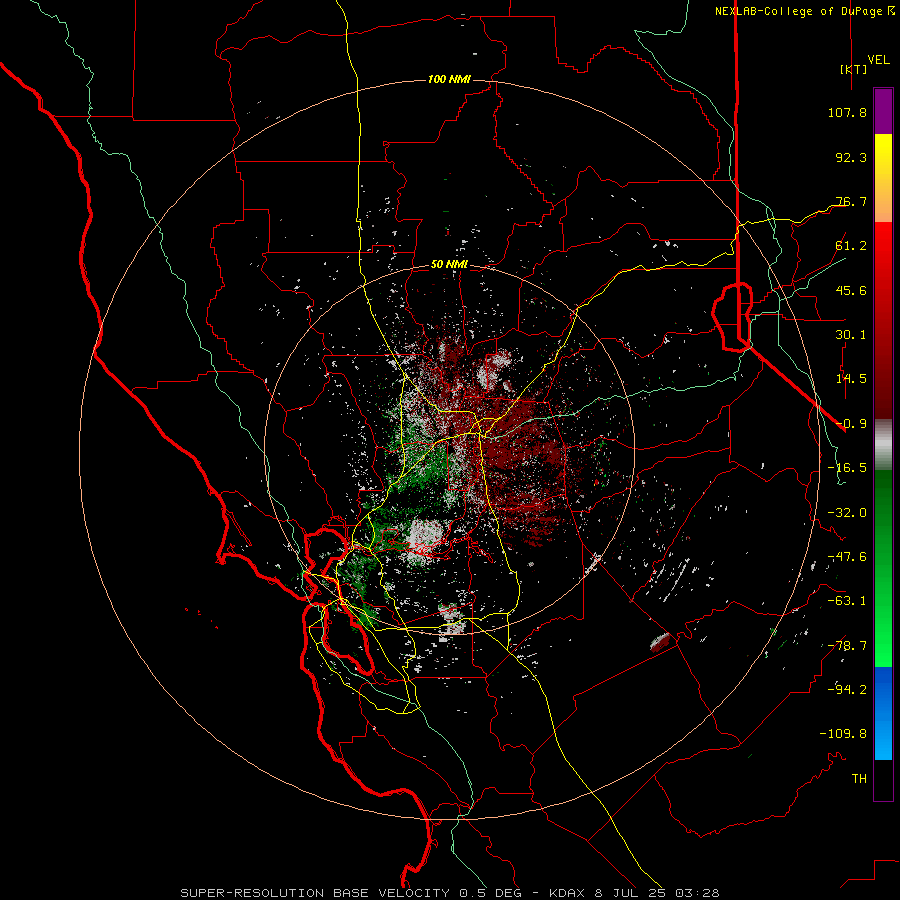The width and height of the screenshot is (900, 900).
Task: Click the yellow-orange segment of color bar
Action: (883, 178)
